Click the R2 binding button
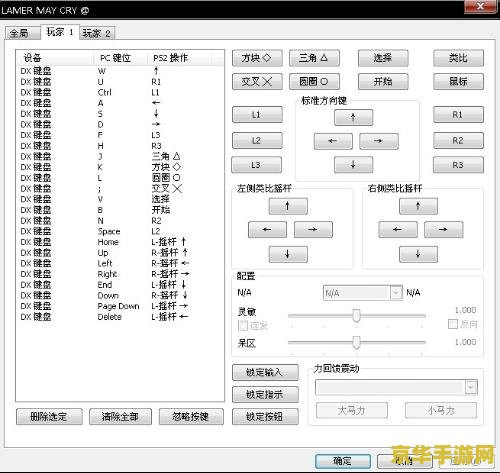 (x=458, y=140)
